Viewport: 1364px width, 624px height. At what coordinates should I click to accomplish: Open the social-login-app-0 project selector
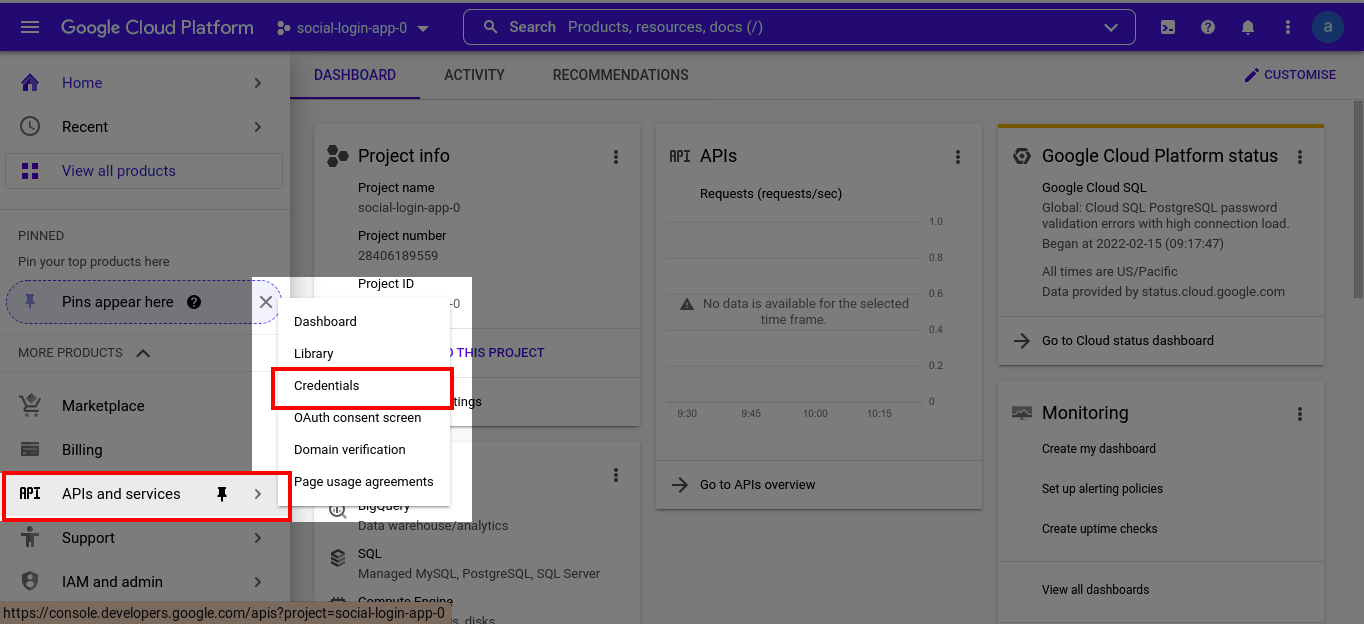[x=353, y=28]
